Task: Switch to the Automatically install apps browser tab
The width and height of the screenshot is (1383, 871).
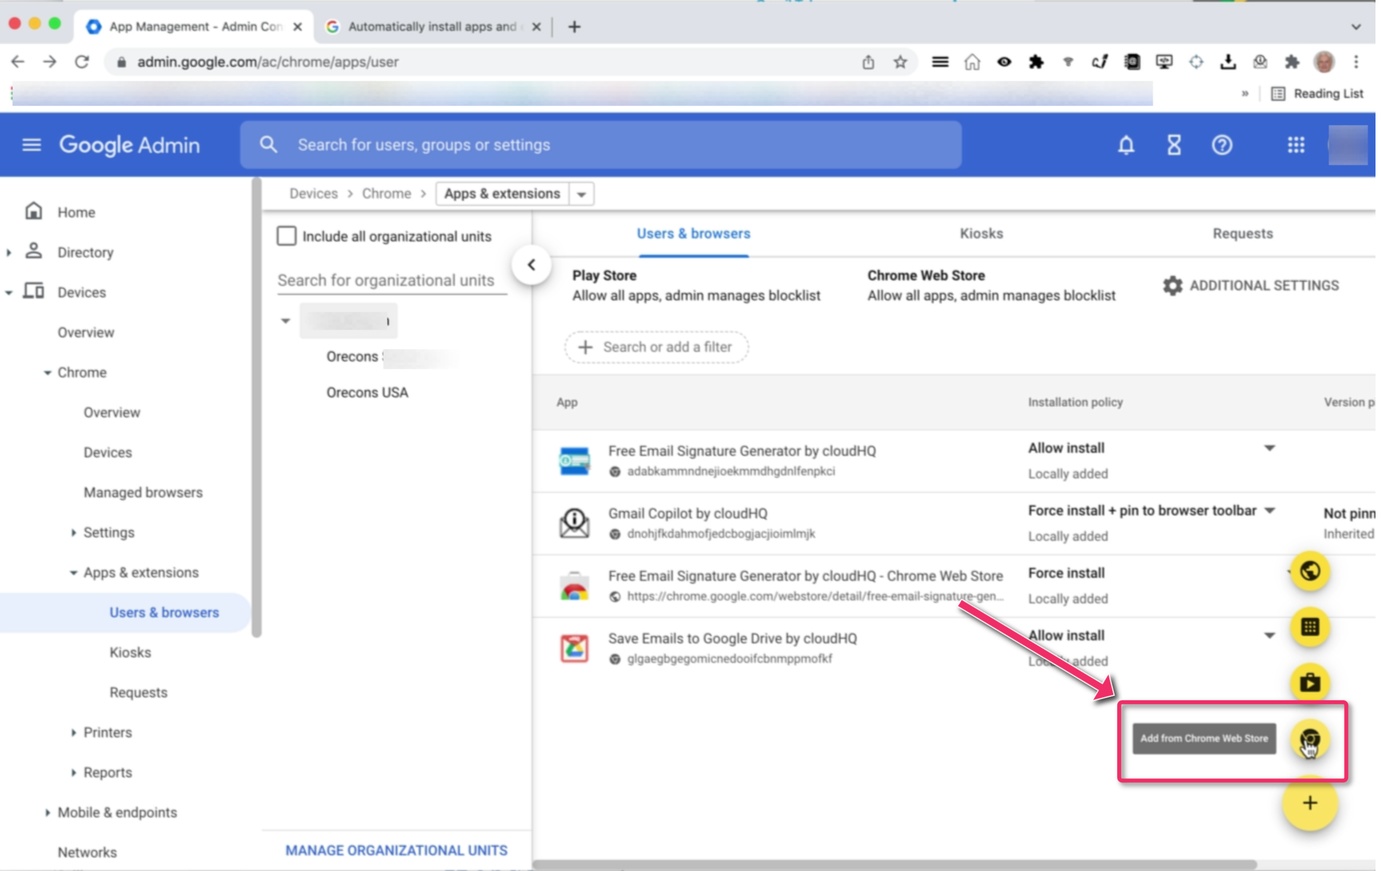Action: click(432, 27)
